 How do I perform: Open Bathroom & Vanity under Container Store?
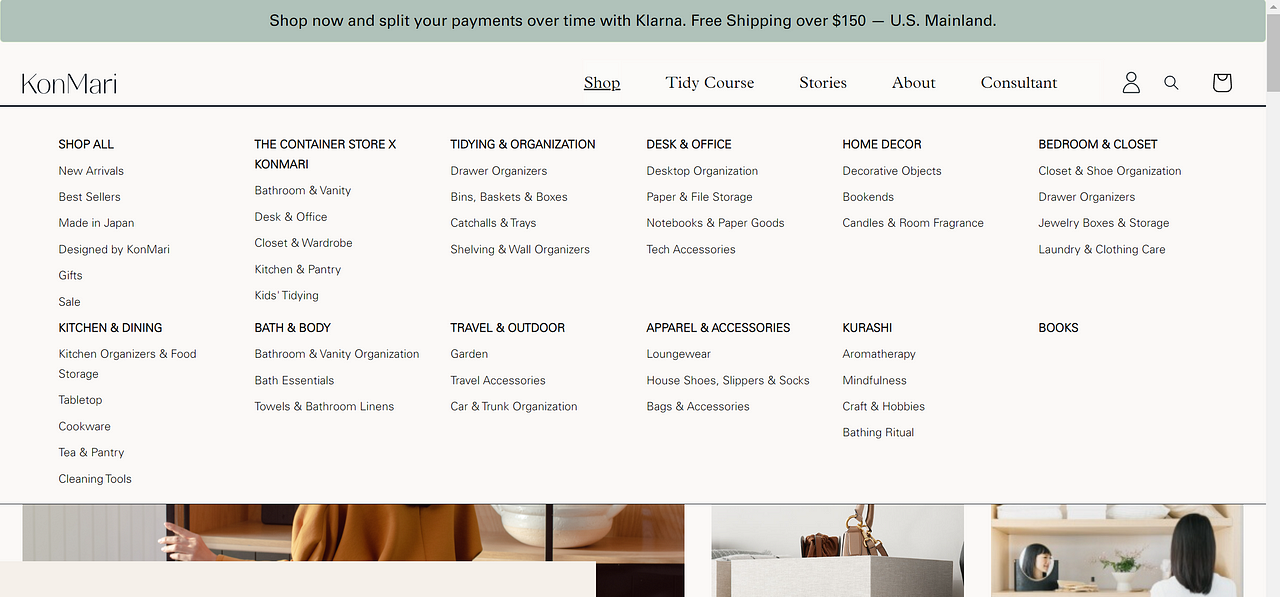tap(303, 190)
